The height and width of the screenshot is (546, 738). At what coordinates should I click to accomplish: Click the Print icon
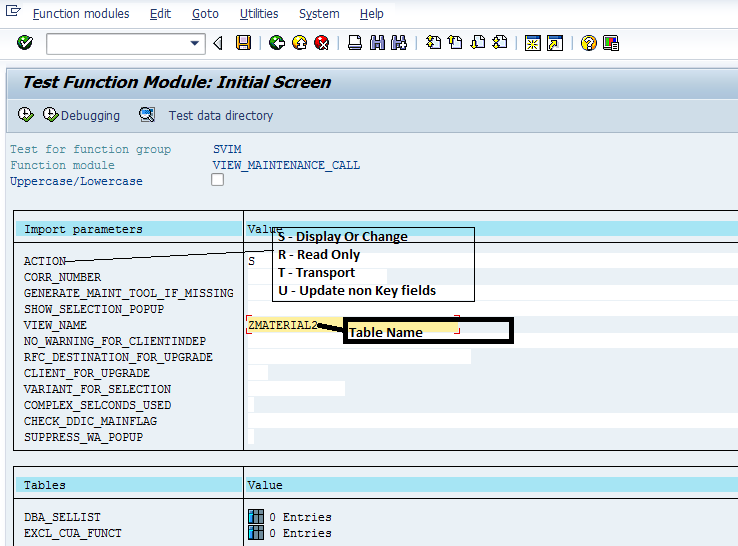click(355, 43)
